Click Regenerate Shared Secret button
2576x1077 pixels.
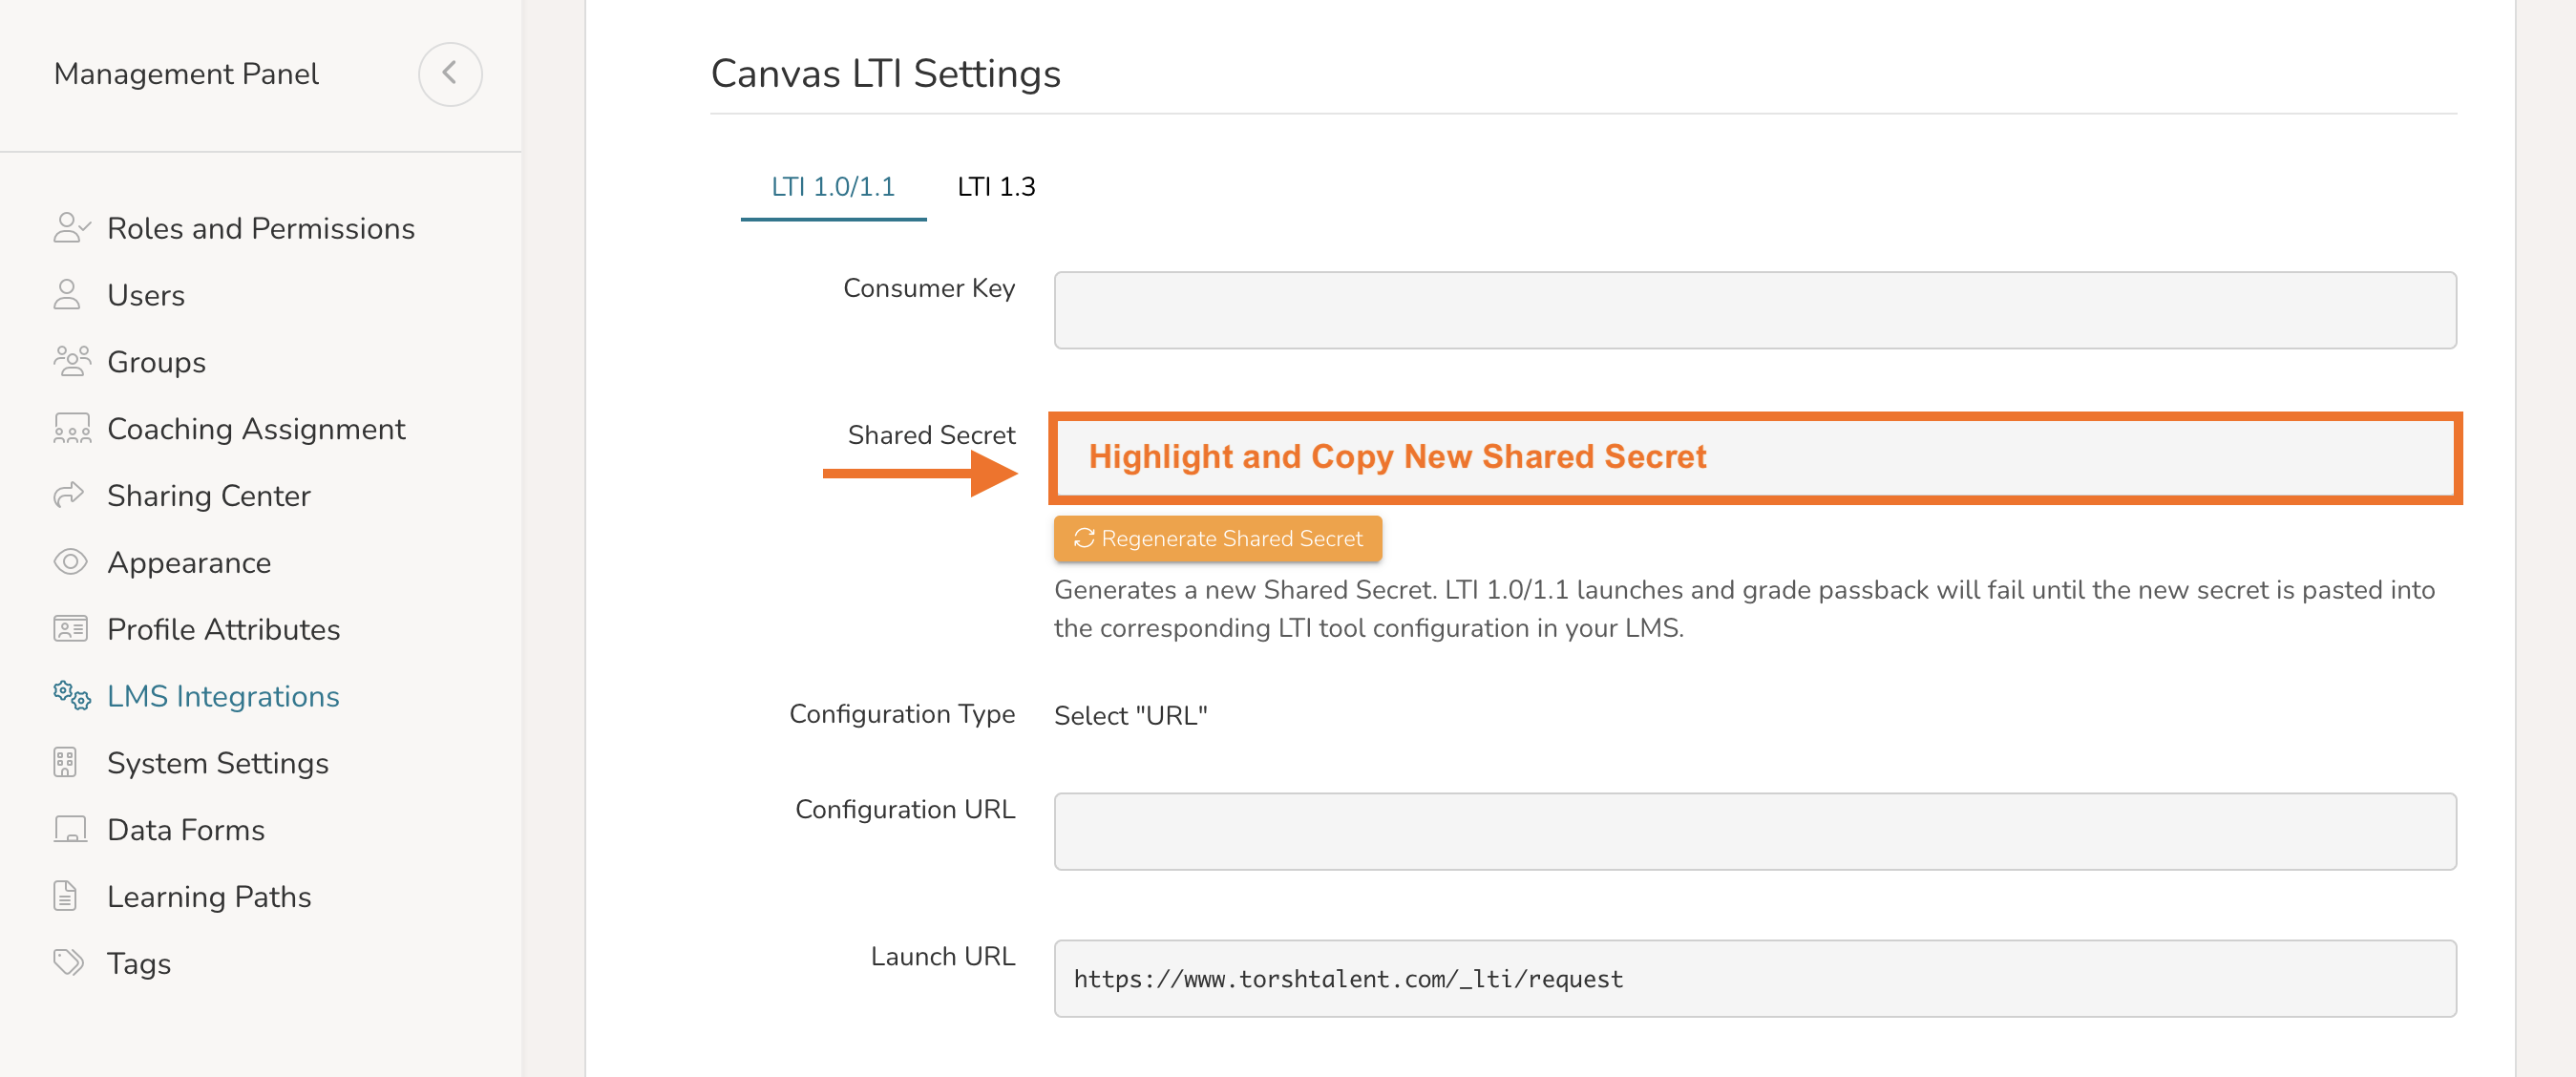tap(1218, 538)
